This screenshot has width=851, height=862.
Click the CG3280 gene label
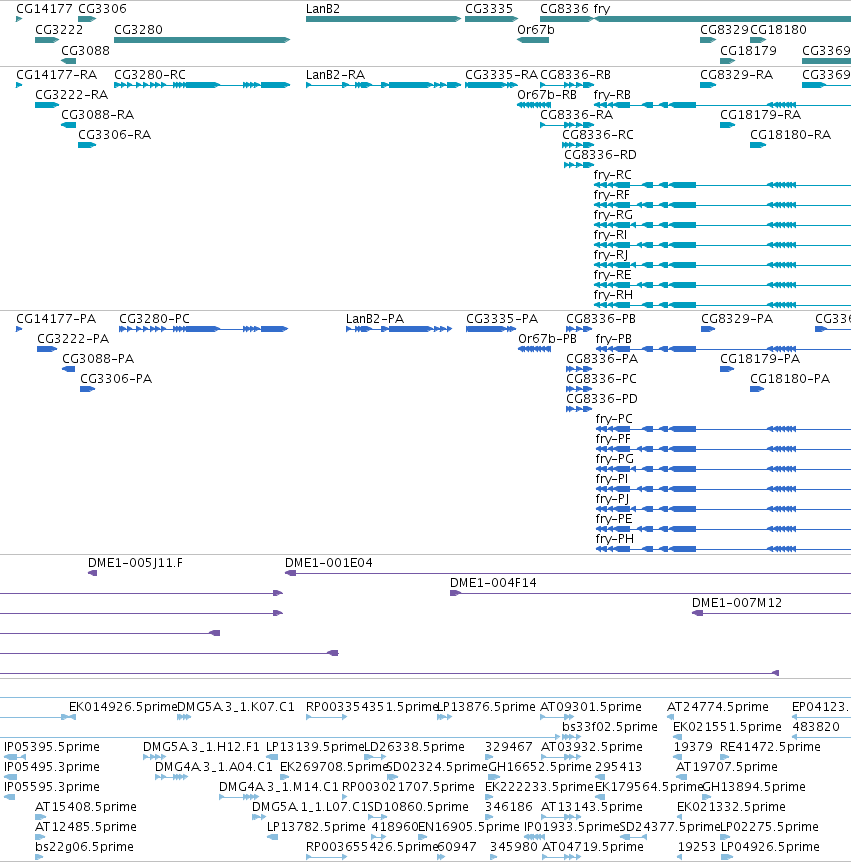(139, 30)
